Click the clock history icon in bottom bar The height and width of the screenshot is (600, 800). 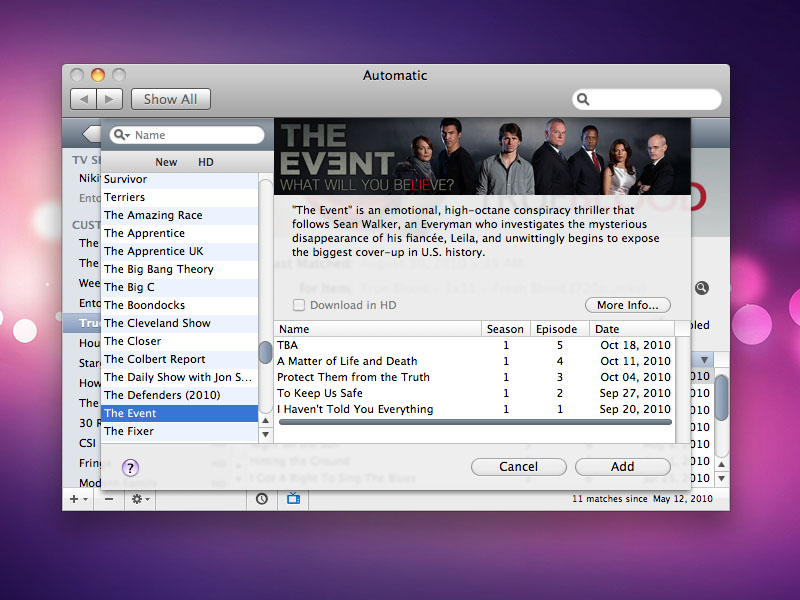tap(262, 499)
